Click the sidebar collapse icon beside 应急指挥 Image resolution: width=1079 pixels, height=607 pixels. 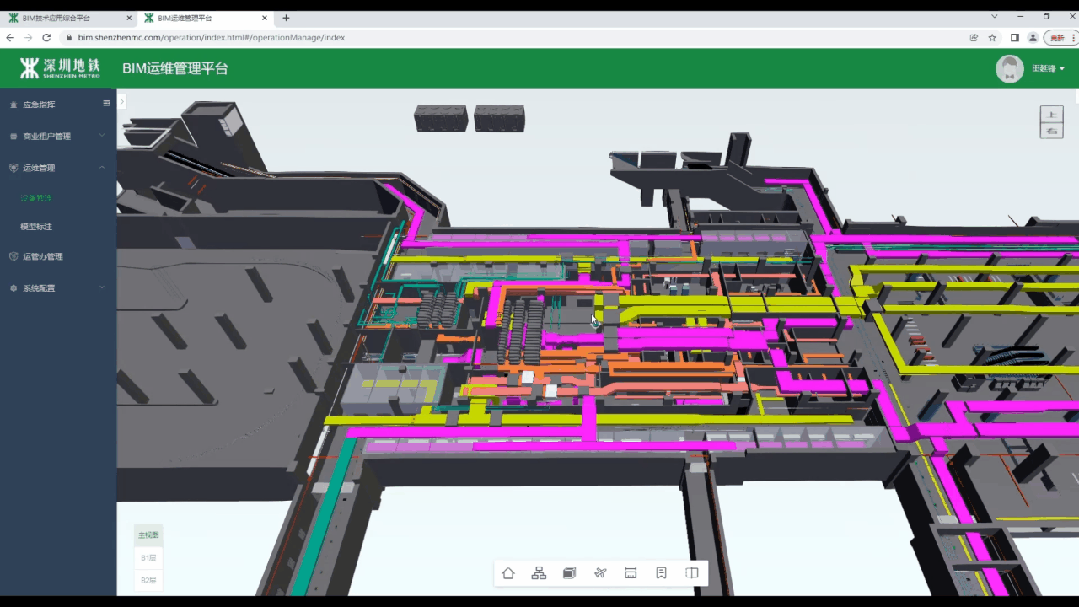tap(107, 103)
